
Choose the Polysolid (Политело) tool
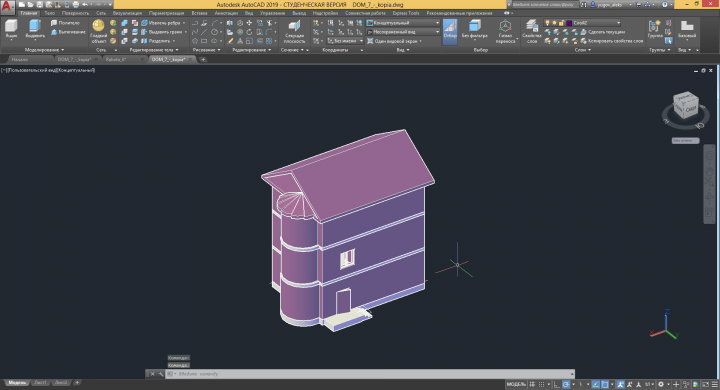[x=65, y=23]
